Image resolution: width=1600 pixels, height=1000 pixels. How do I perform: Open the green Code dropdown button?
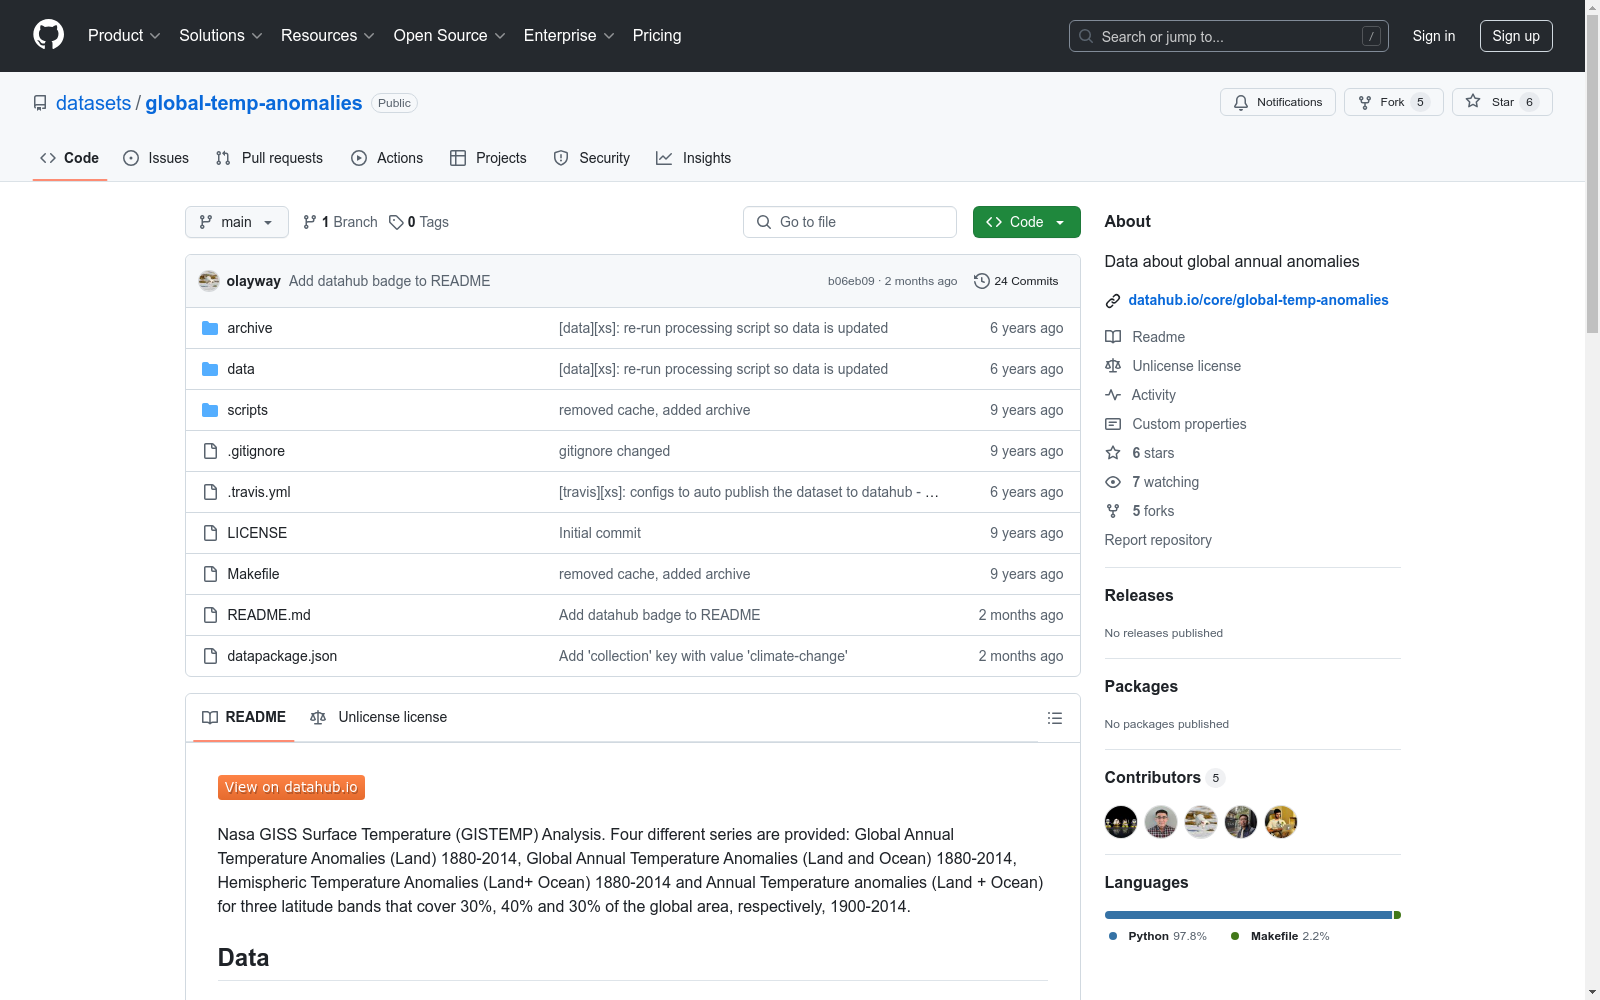1026,222
